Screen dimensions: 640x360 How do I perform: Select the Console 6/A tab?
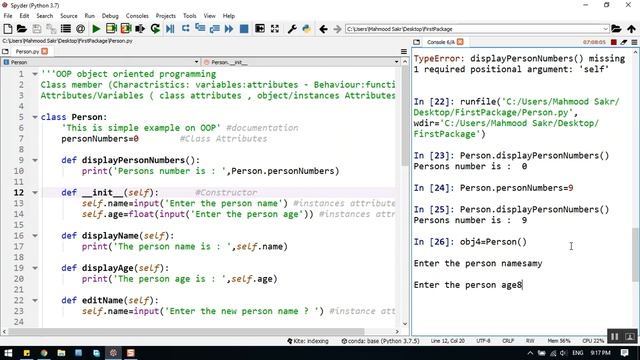pos(440,42)
